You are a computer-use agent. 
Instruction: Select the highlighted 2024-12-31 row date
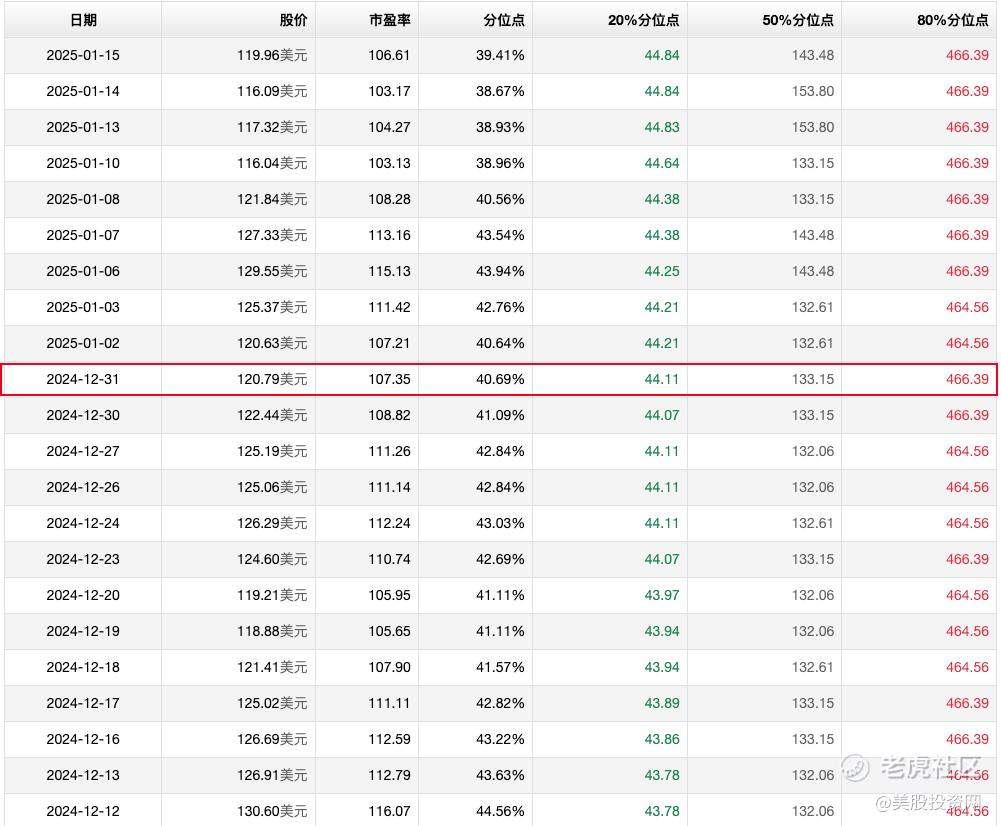pos(83,379)
